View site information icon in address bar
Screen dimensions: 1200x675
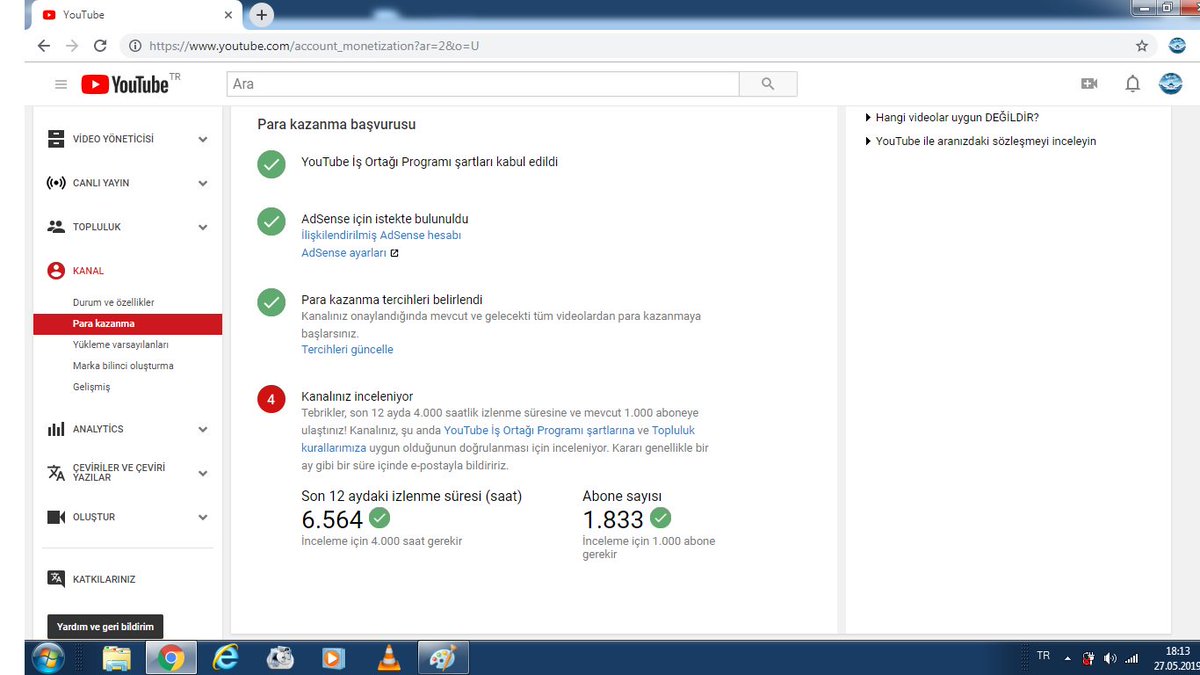[x=134, y=46]
